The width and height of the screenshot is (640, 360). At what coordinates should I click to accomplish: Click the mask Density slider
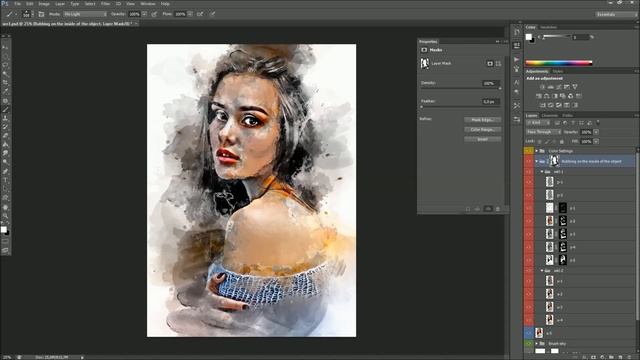coord(460,88)
